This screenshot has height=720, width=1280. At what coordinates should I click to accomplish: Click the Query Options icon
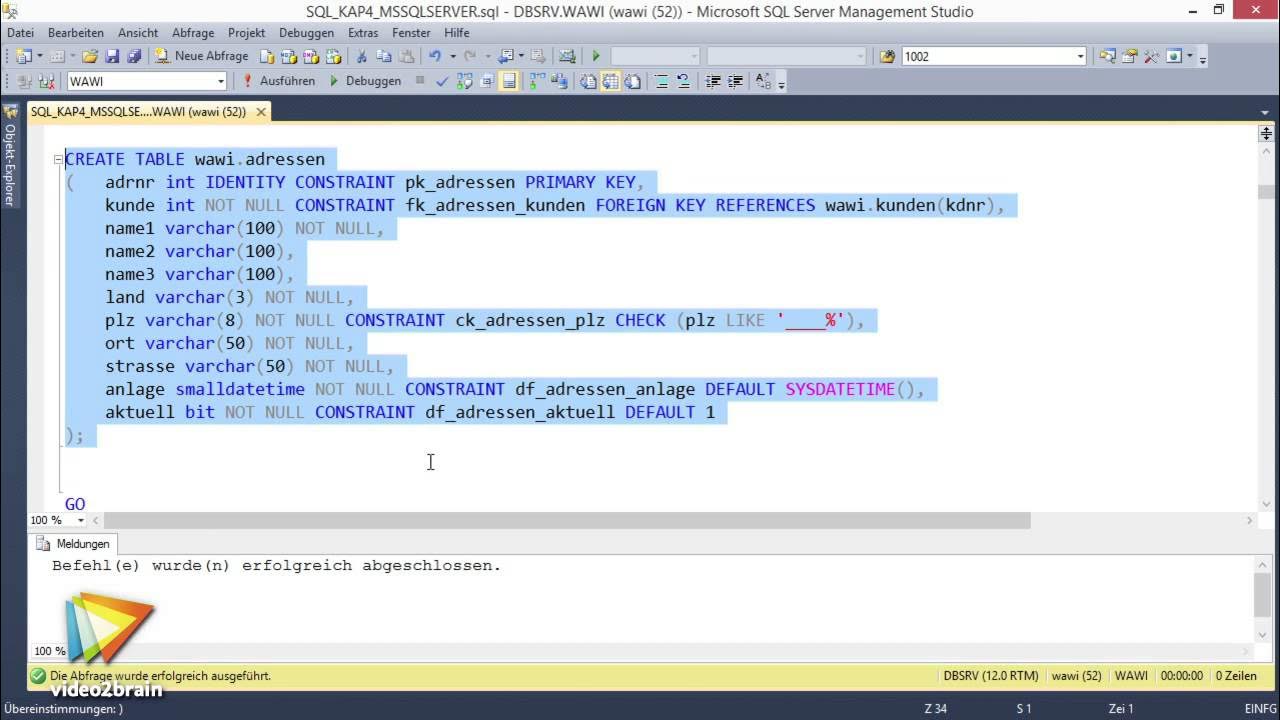(x=486, y=81)
